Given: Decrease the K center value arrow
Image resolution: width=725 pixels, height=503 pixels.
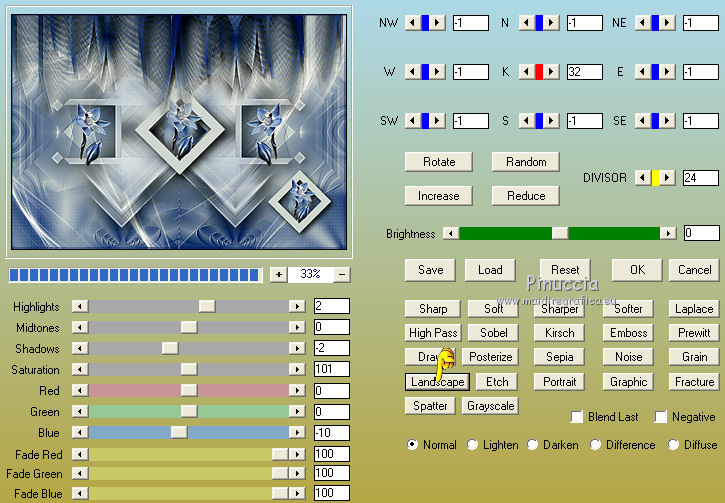Looking at the screenshot, I should pos(527,72).
